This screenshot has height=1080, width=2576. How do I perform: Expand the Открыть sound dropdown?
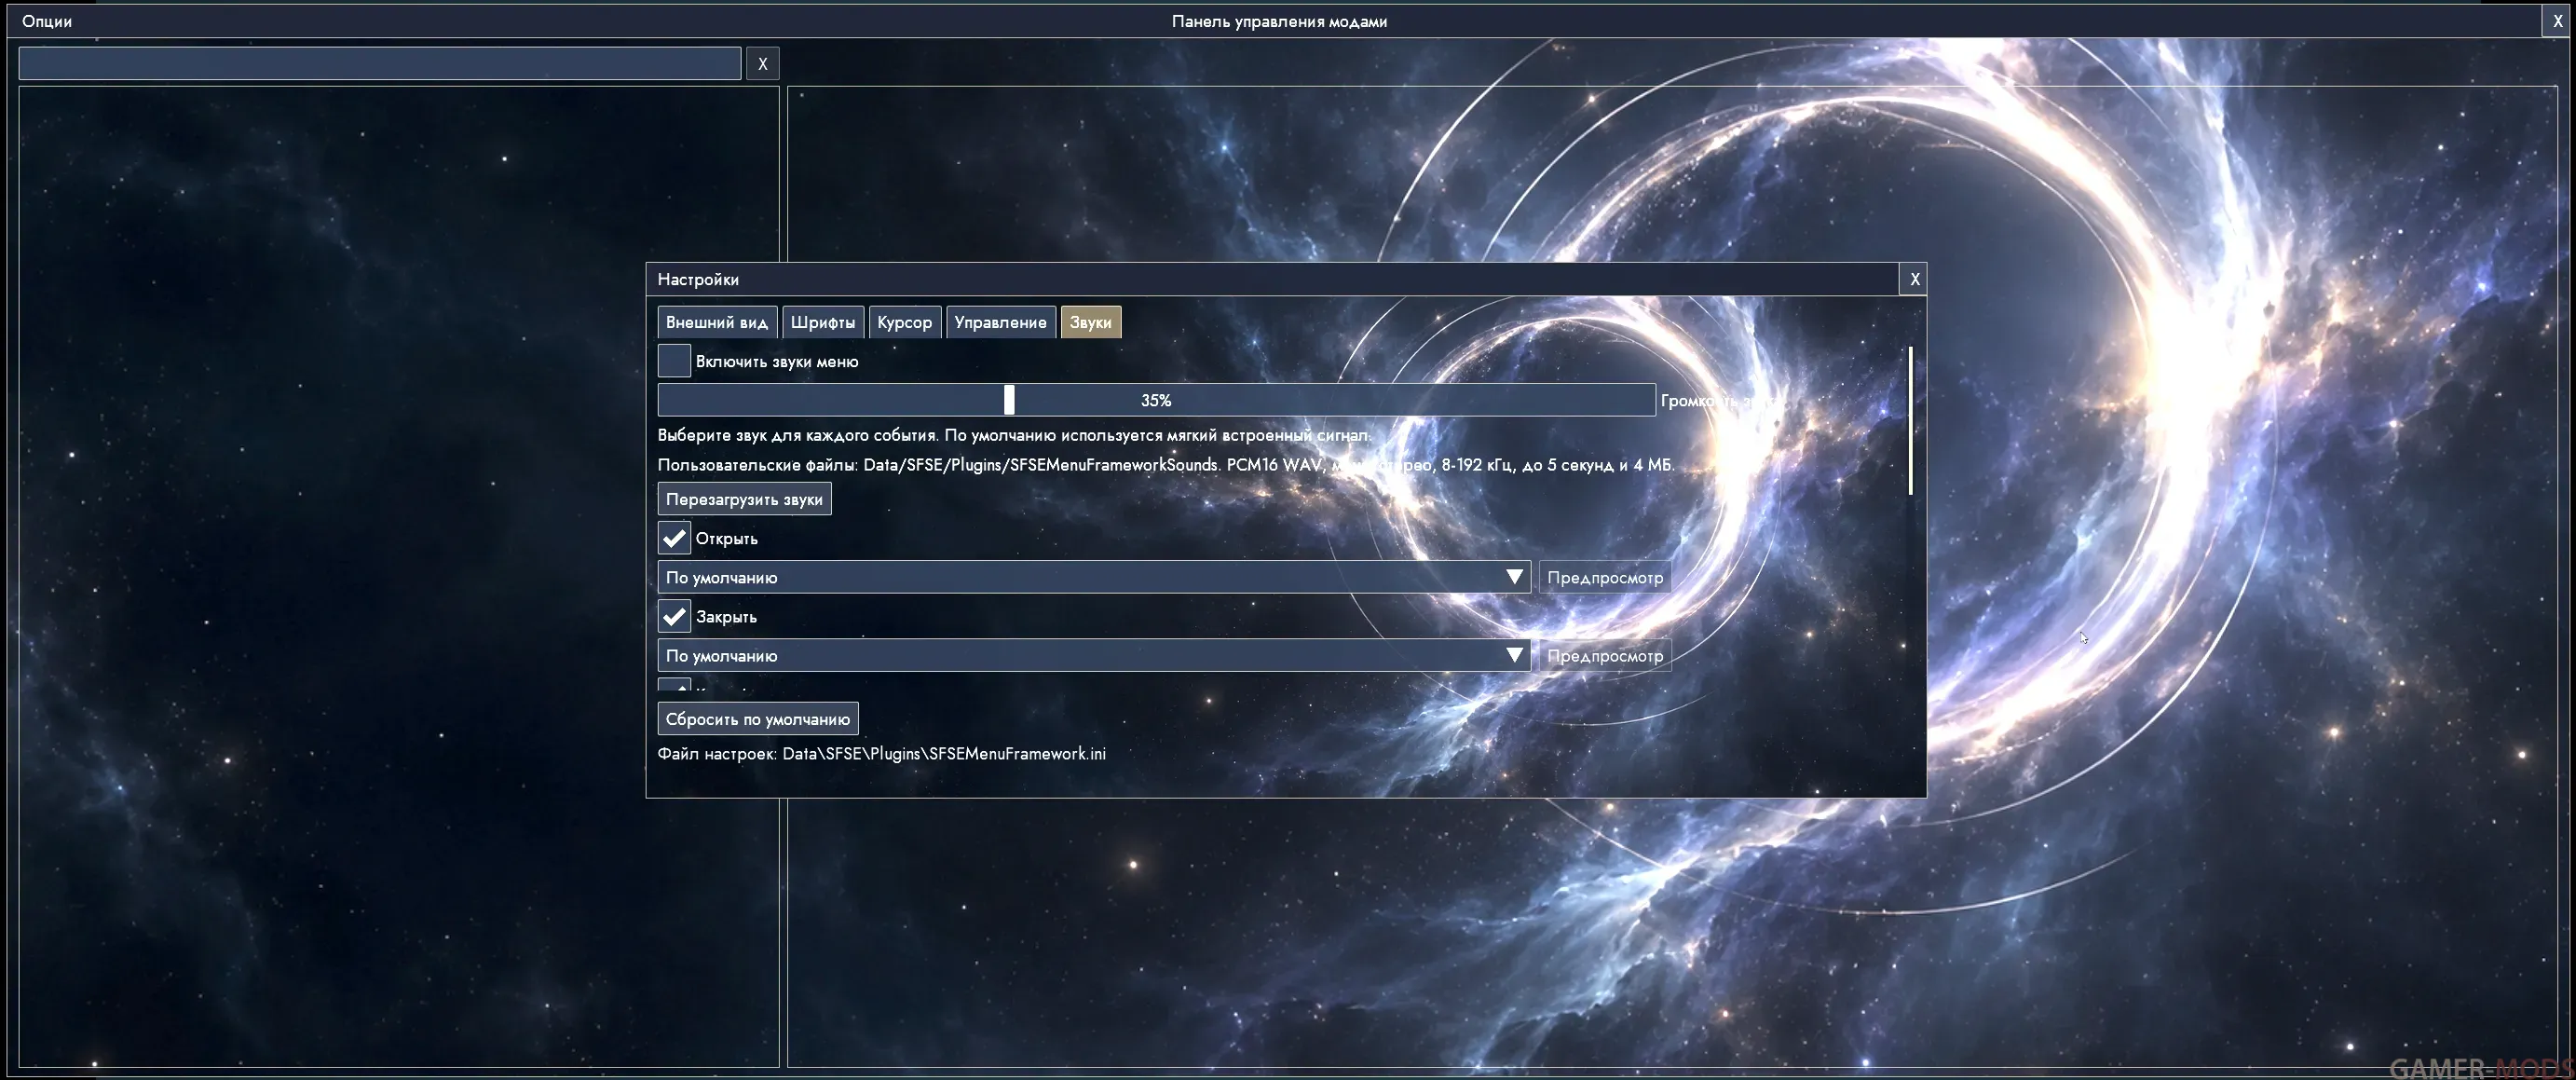point(1094,577)
